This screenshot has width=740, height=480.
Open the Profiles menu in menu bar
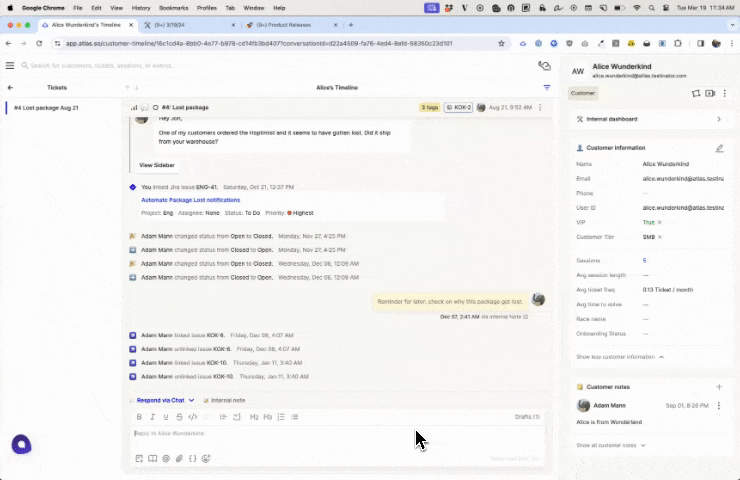[207, 8]
